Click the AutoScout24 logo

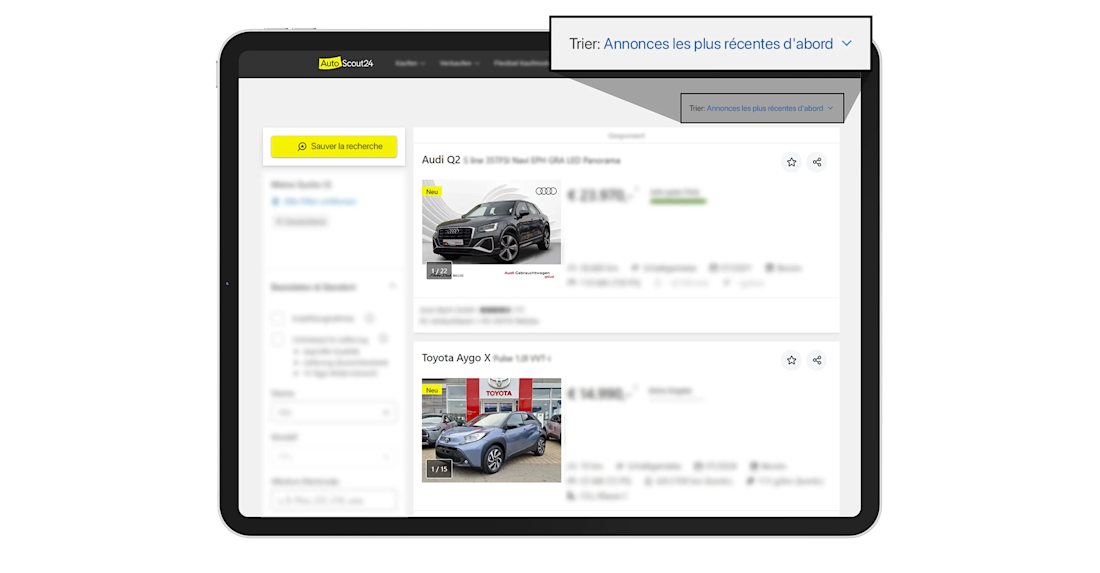click(x=346, y=63)
